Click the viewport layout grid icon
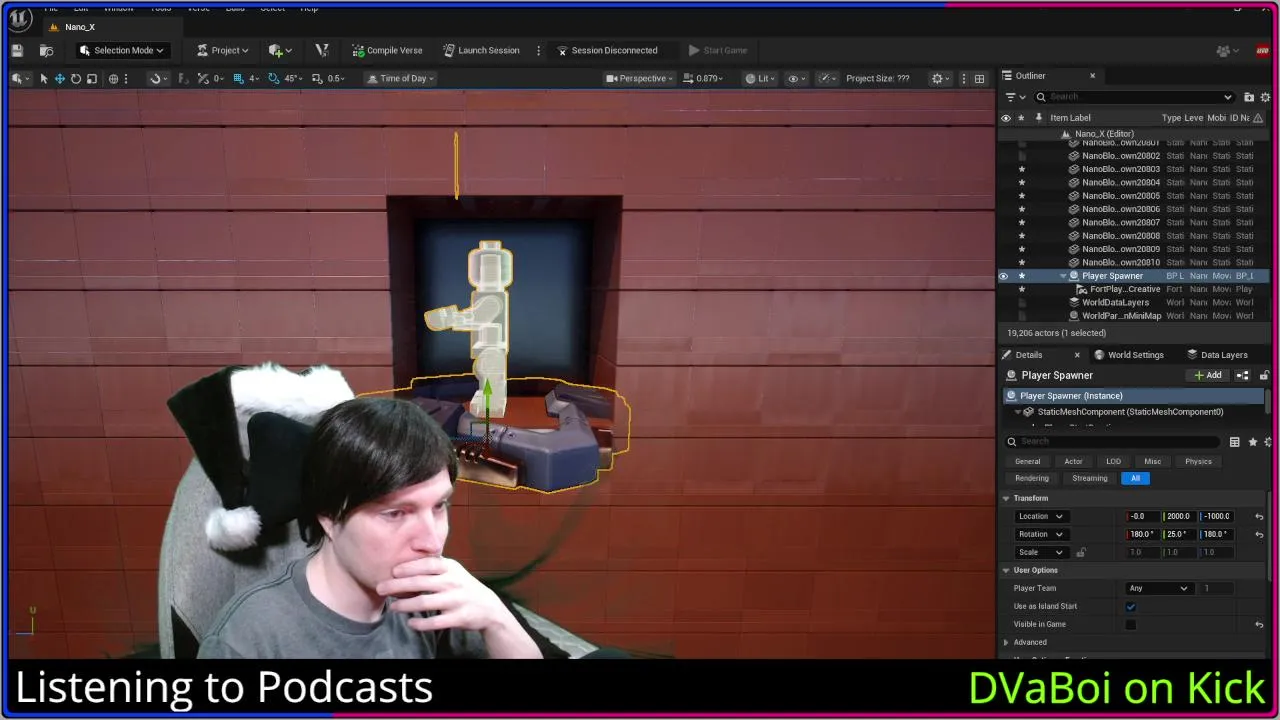 click(979, 78)
